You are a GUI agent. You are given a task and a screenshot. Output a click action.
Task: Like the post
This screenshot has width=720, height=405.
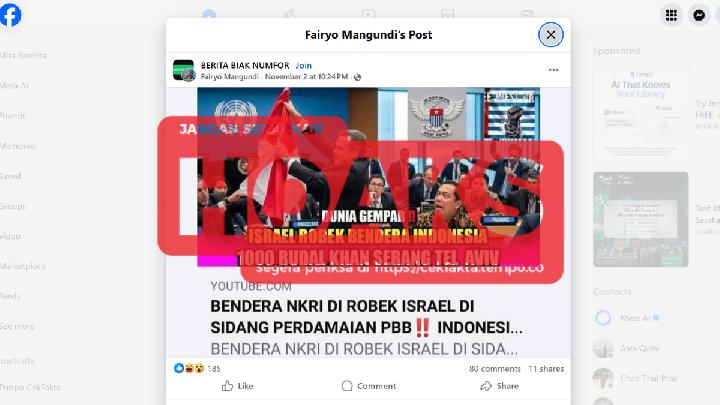tap(238, 386)
